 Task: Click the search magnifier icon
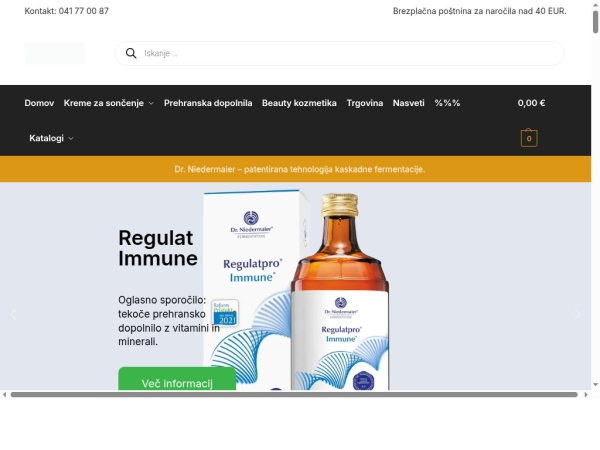pyautogui.click(x=131, y=53)
